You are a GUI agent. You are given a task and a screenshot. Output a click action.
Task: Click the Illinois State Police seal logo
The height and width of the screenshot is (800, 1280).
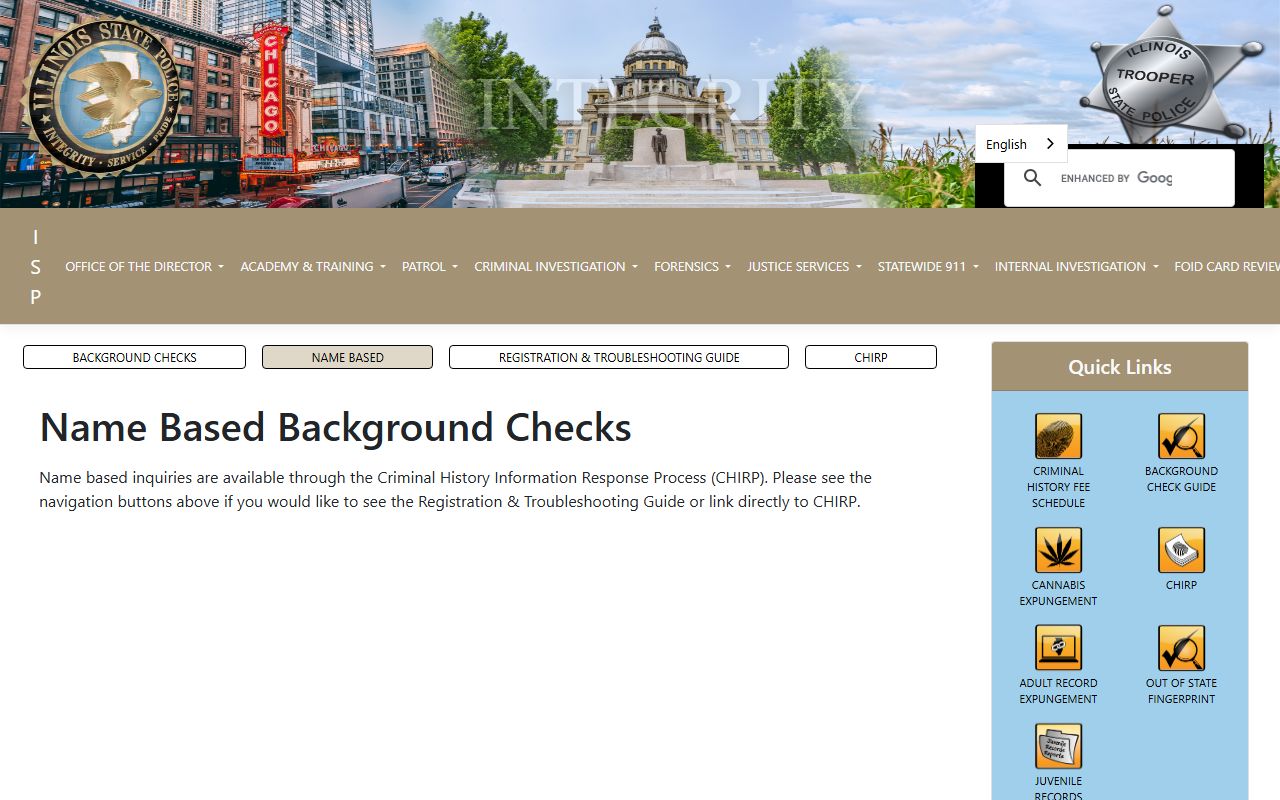(101, 97)
